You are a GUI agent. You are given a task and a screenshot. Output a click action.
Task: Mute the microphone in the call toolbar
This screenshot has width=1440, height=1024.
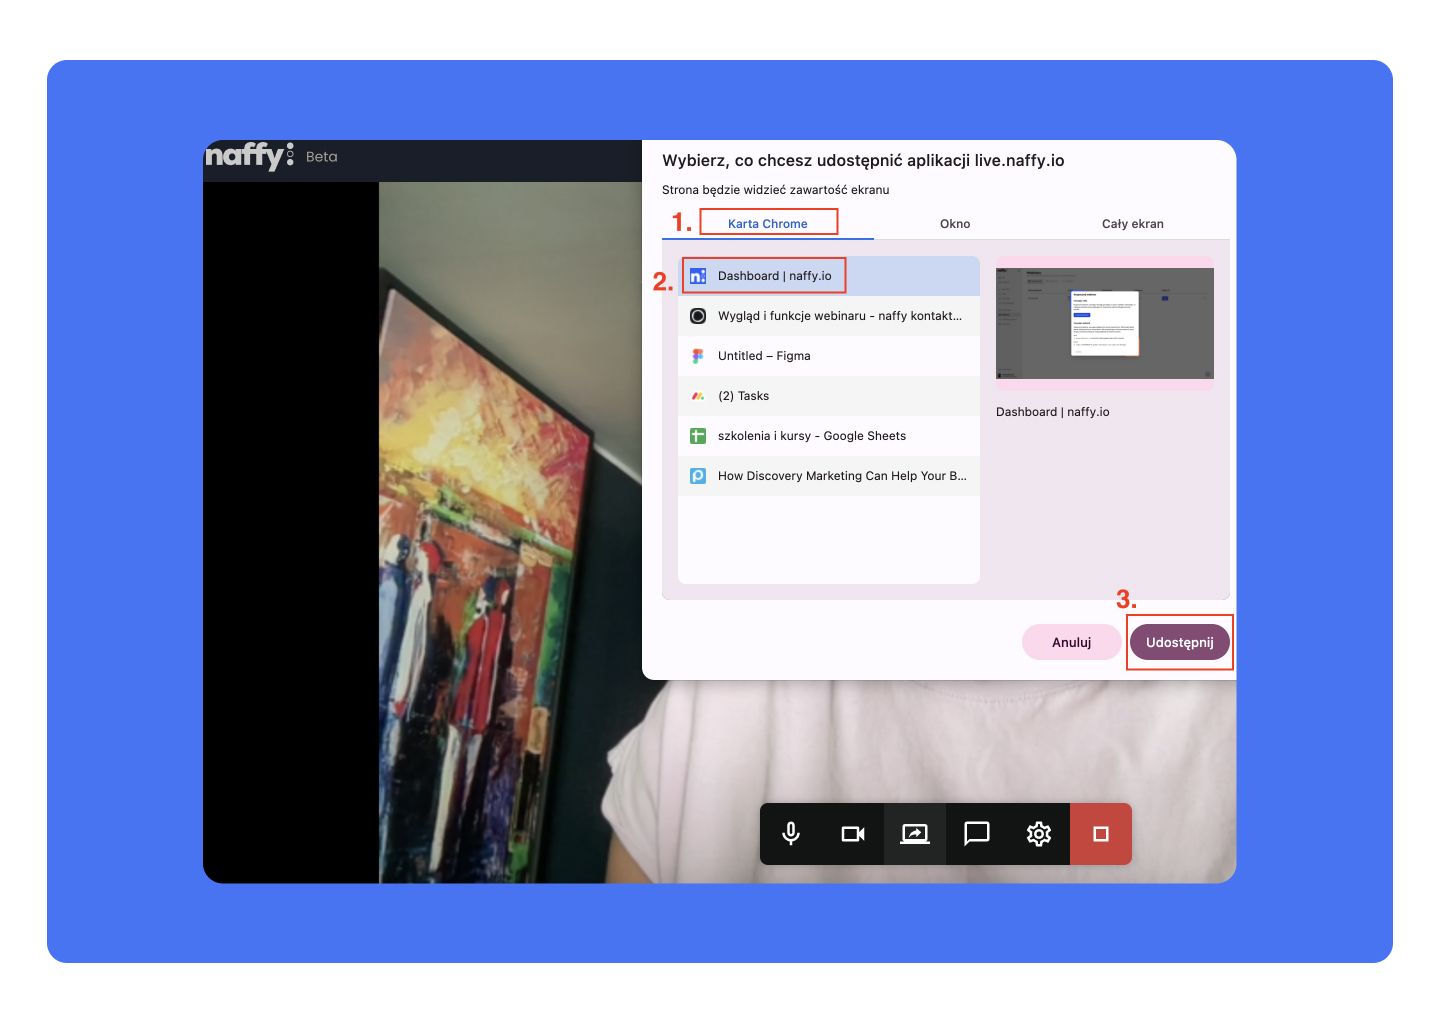(791, 833)
